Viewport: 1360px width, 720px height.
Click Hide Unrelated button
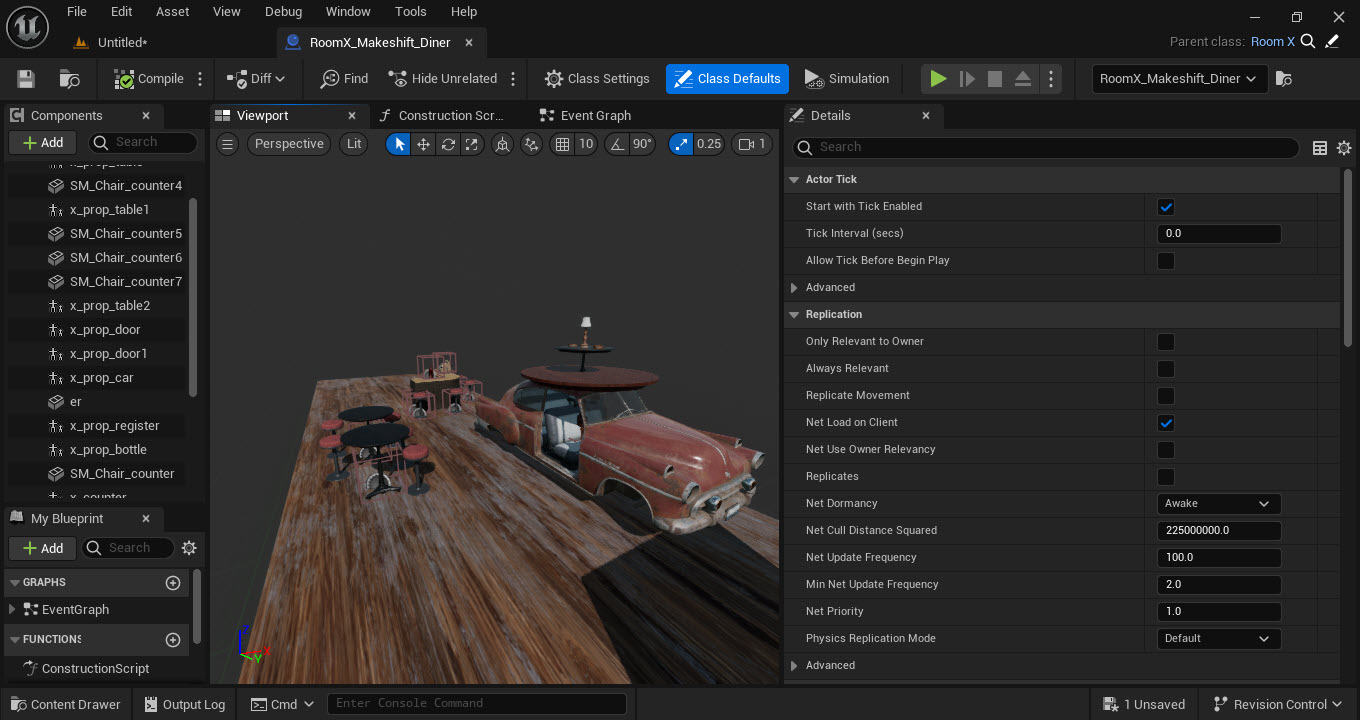click(x=443, y=79)
